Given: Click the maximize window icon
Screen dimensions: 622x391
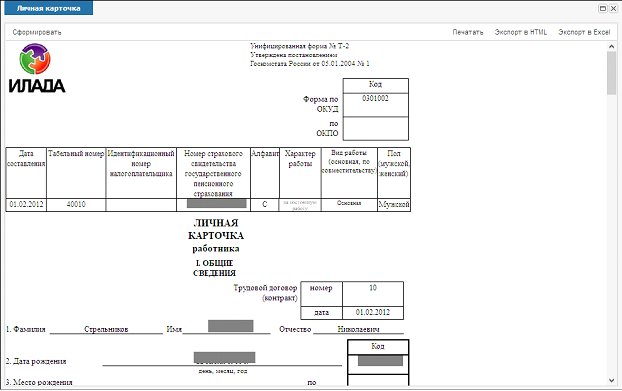Looking at the screenshot, I should [x=603, y=8].
